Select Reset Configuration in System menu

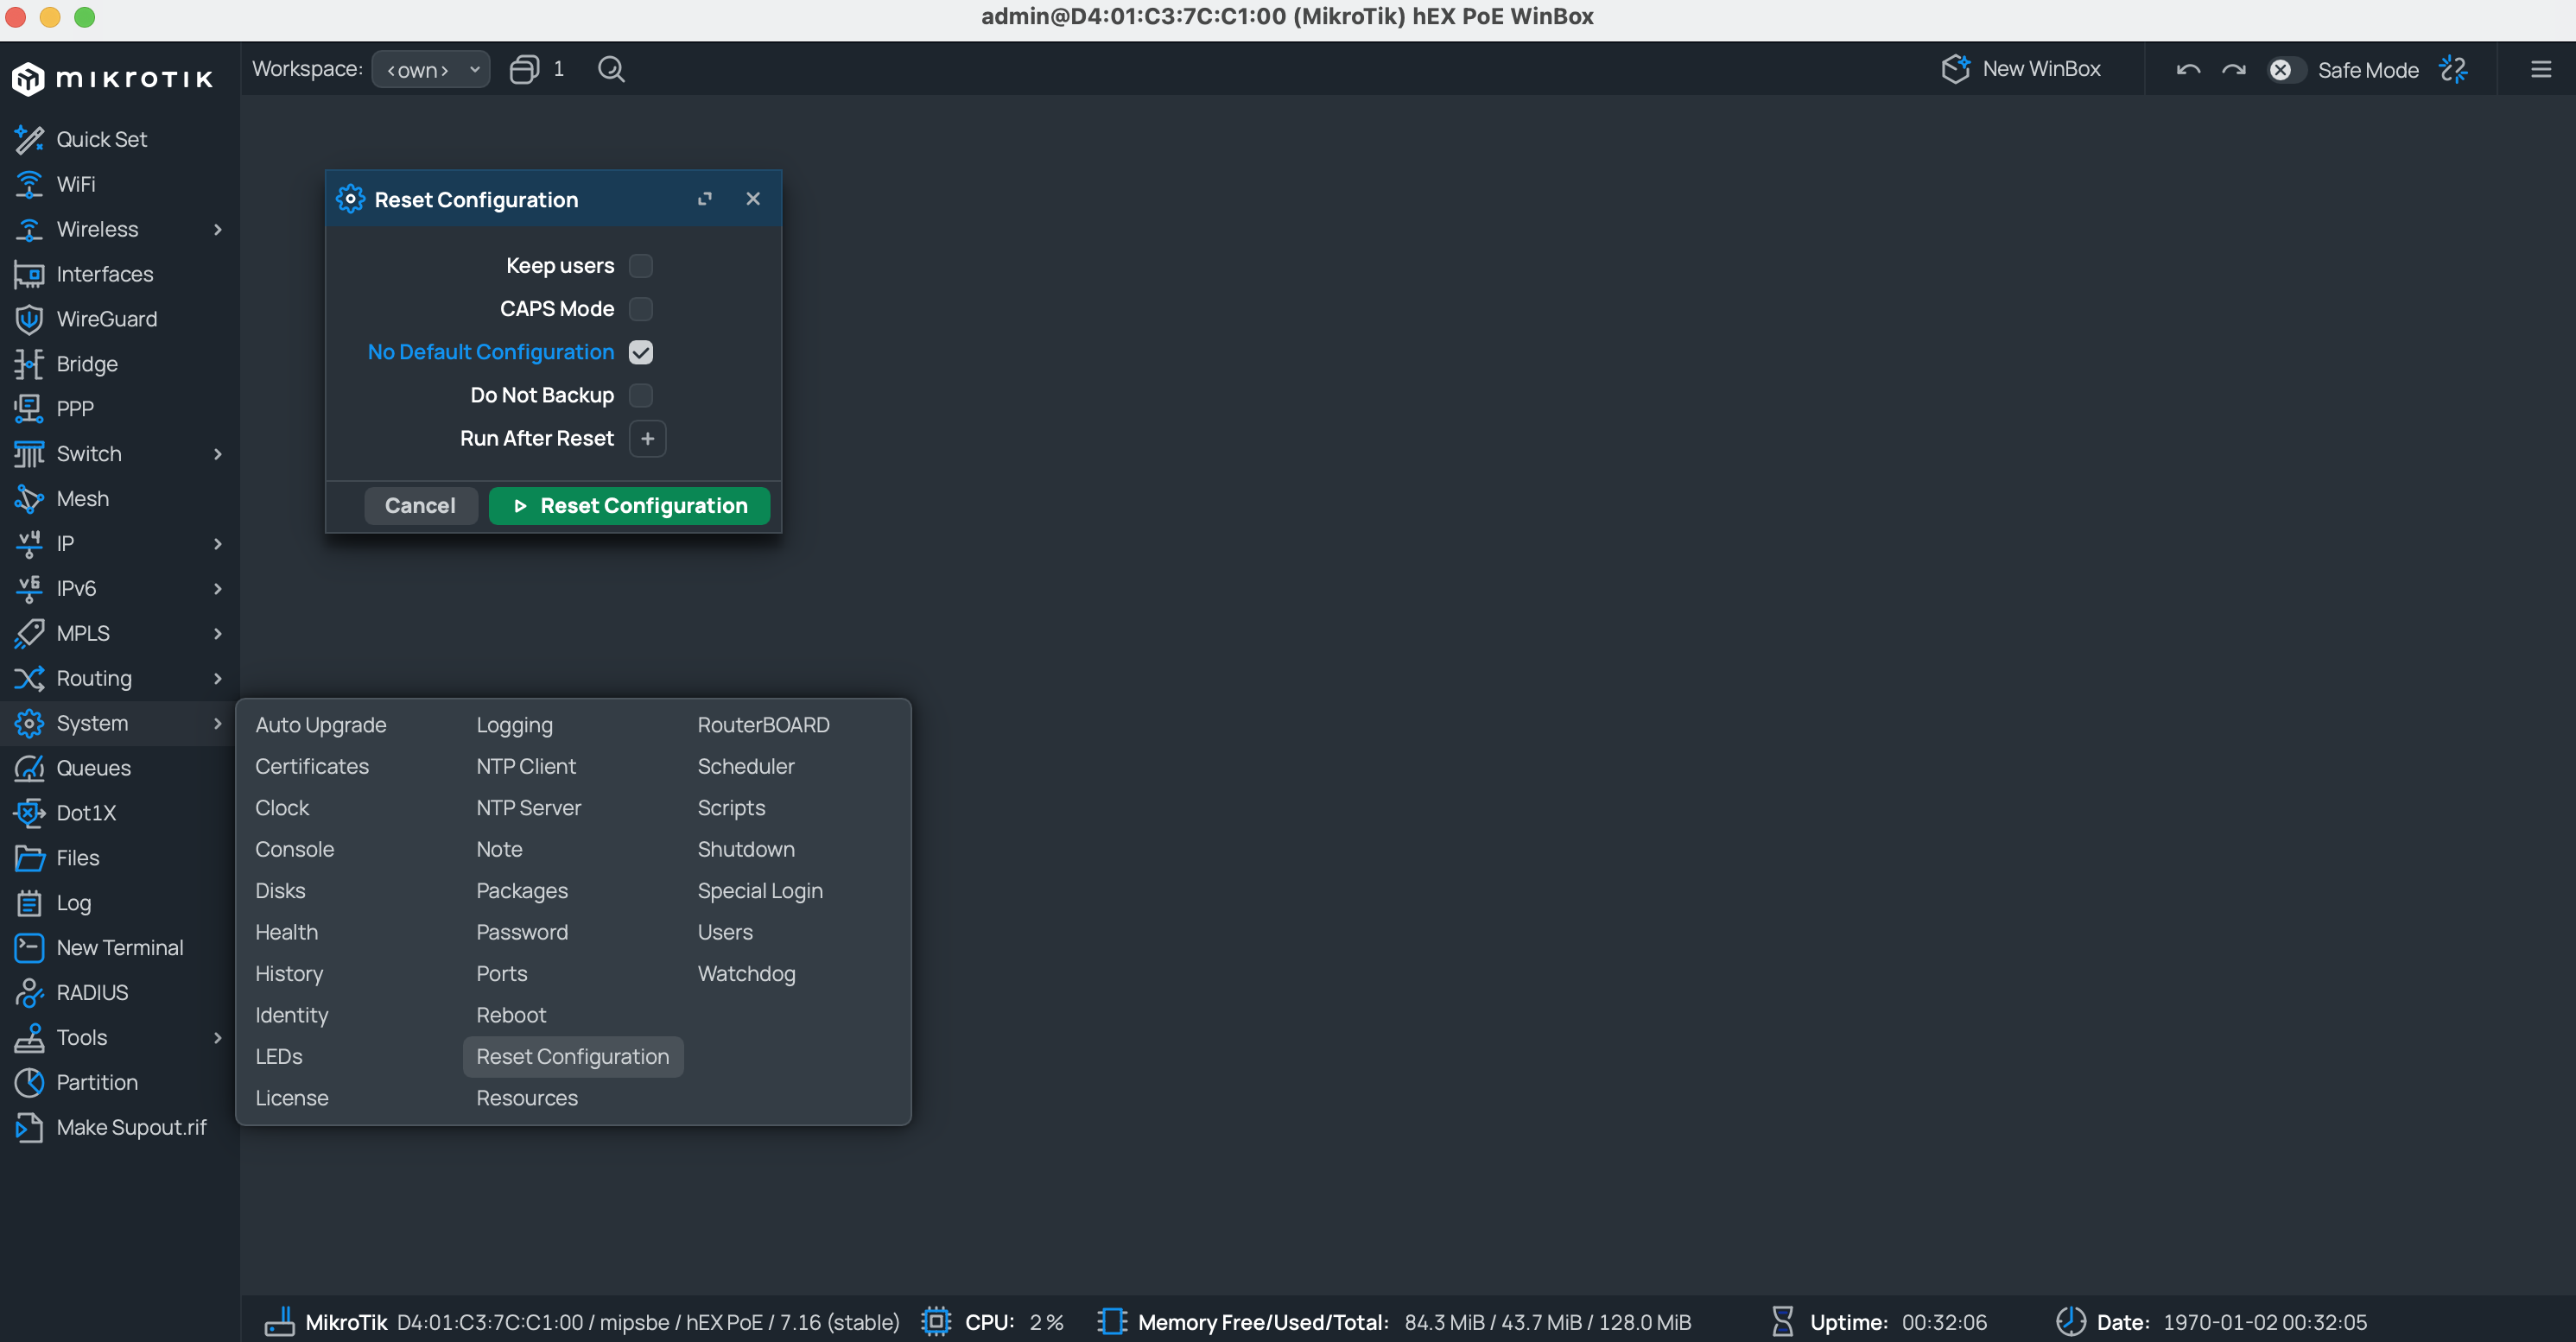[573, 1056]
